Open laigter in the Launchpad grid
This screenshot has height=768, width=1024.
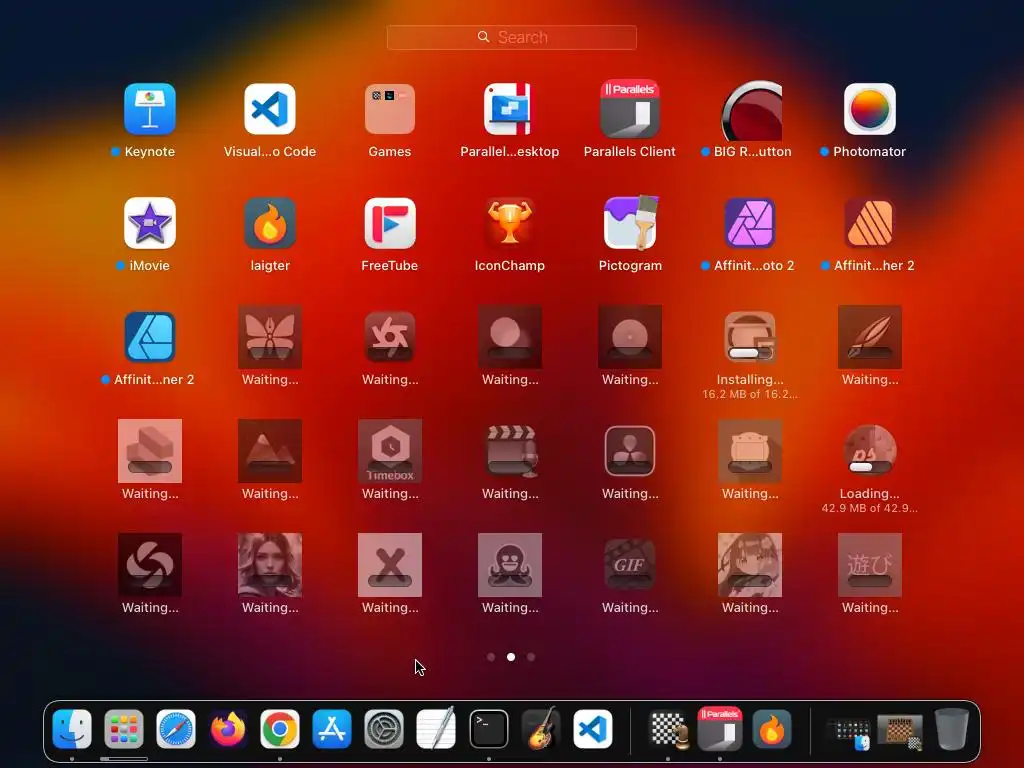[x=270, y=223]
